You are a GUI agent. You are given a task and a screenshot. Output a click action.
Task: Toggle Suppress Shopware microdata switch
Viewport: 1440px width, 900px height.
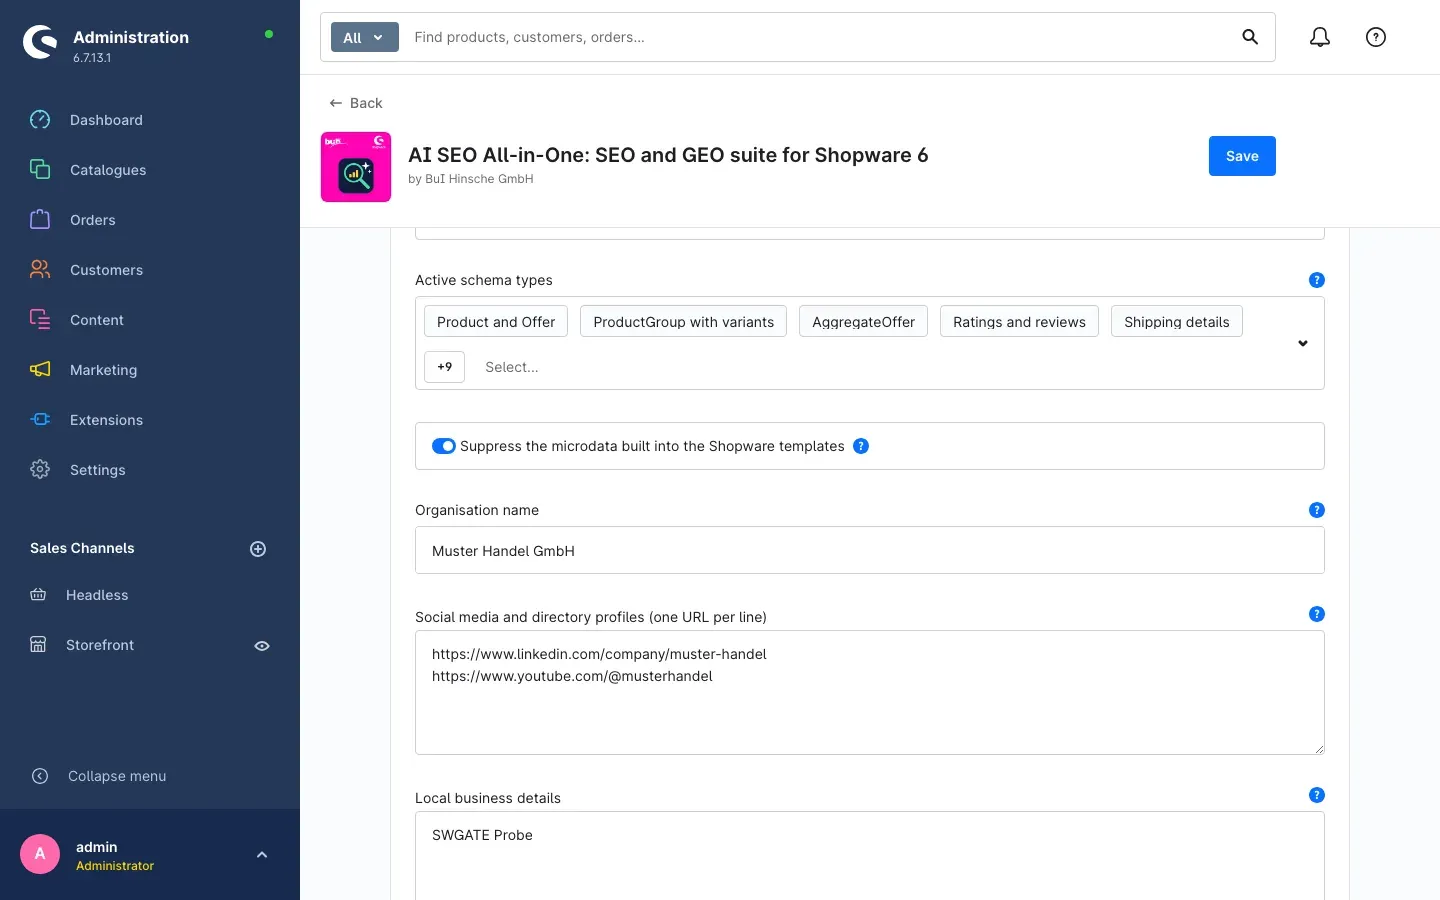[x=444, y=446]
